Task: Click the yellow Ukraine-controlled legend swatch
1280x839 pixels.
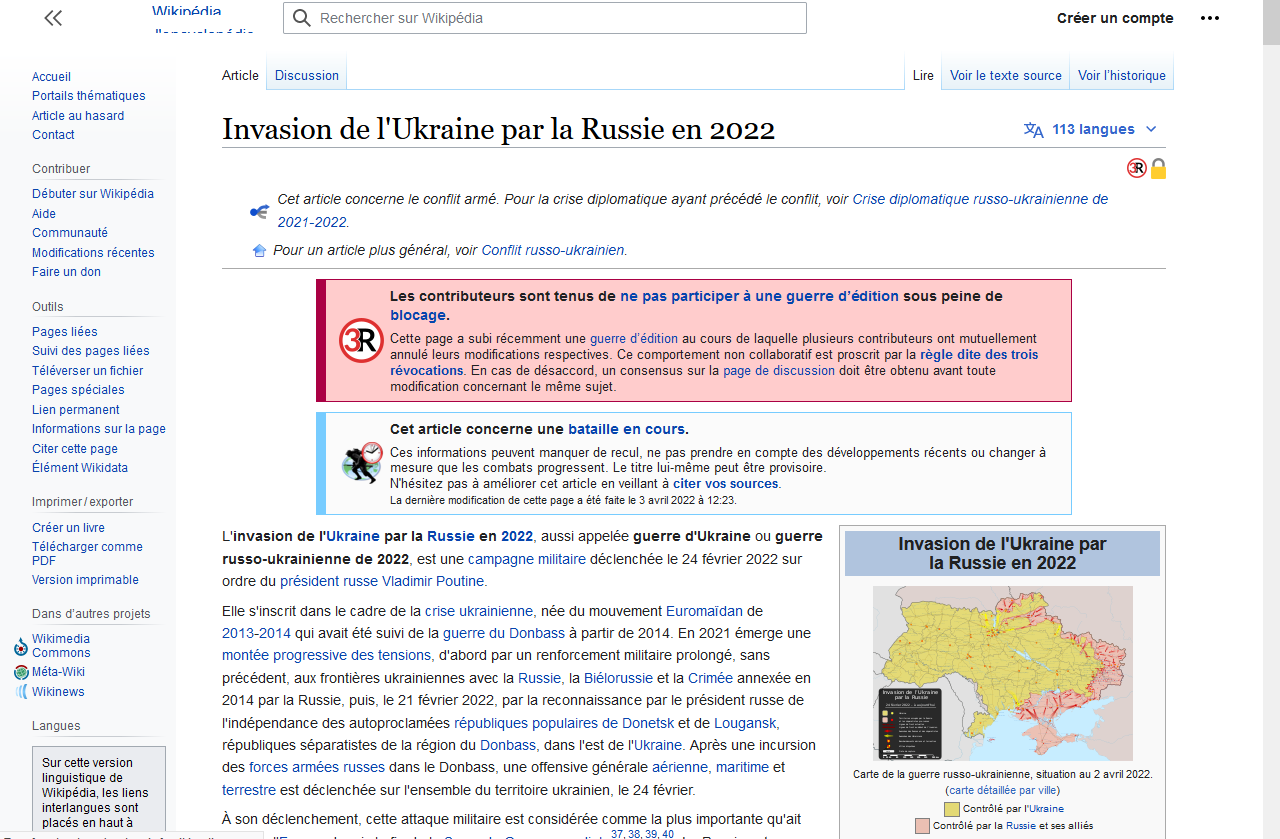Action: tap(951, 808)
